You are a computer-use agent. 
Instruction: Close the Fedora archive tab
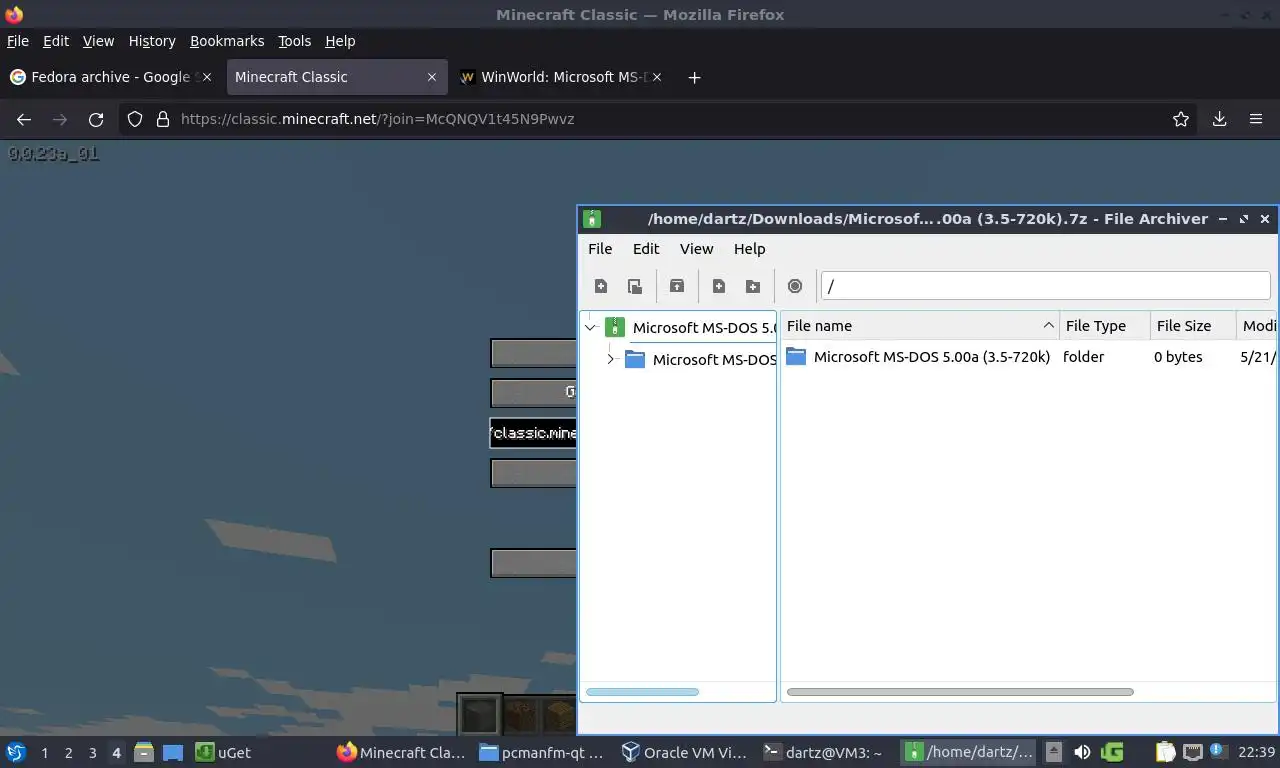coord(207,77)
